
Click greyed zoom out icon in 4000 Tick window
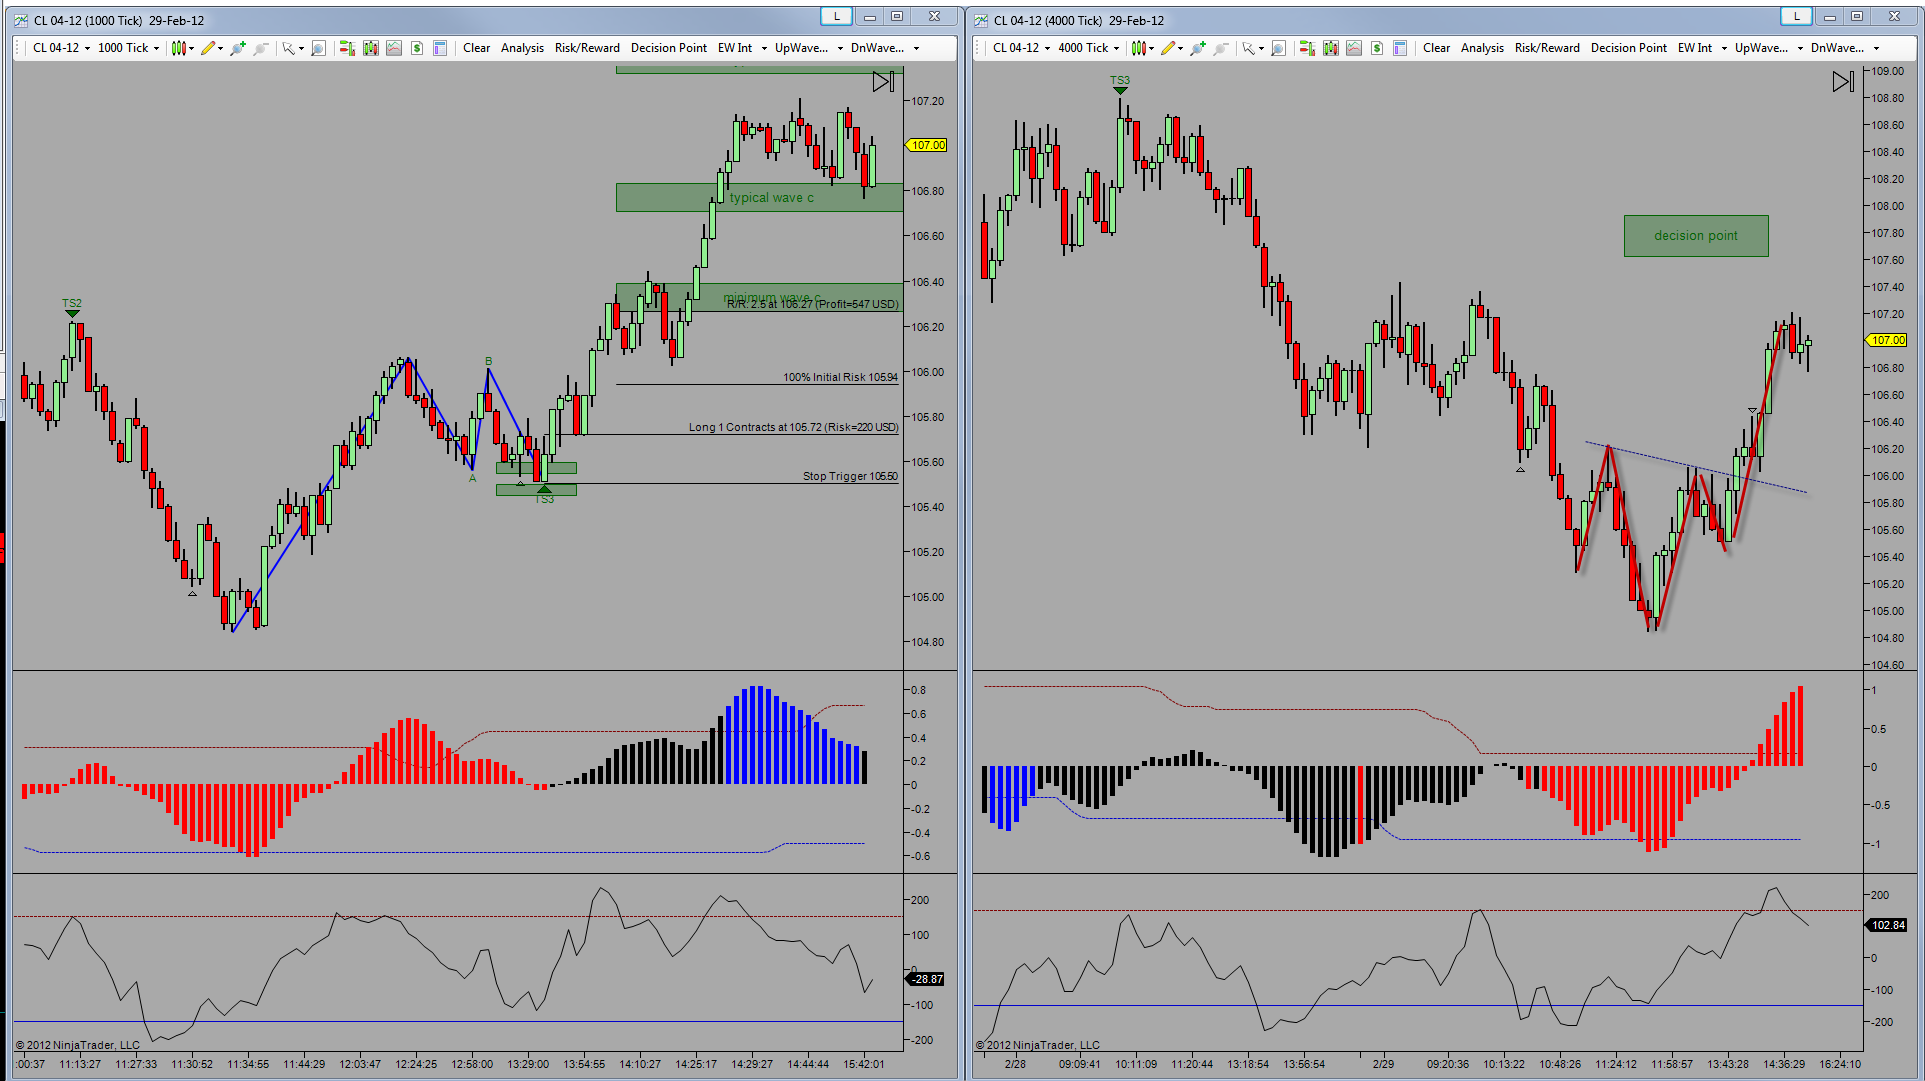[x=1221, y=48]
